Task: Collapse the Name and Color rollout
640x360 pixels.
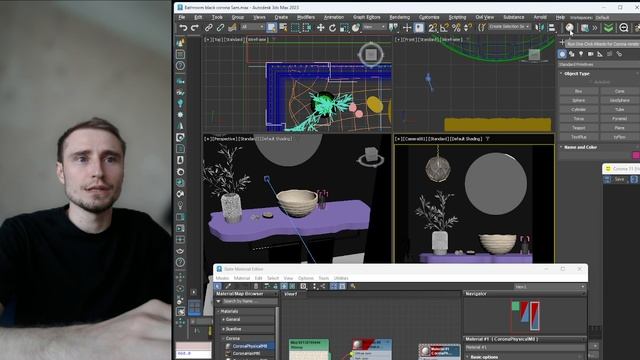Action: 580,147
